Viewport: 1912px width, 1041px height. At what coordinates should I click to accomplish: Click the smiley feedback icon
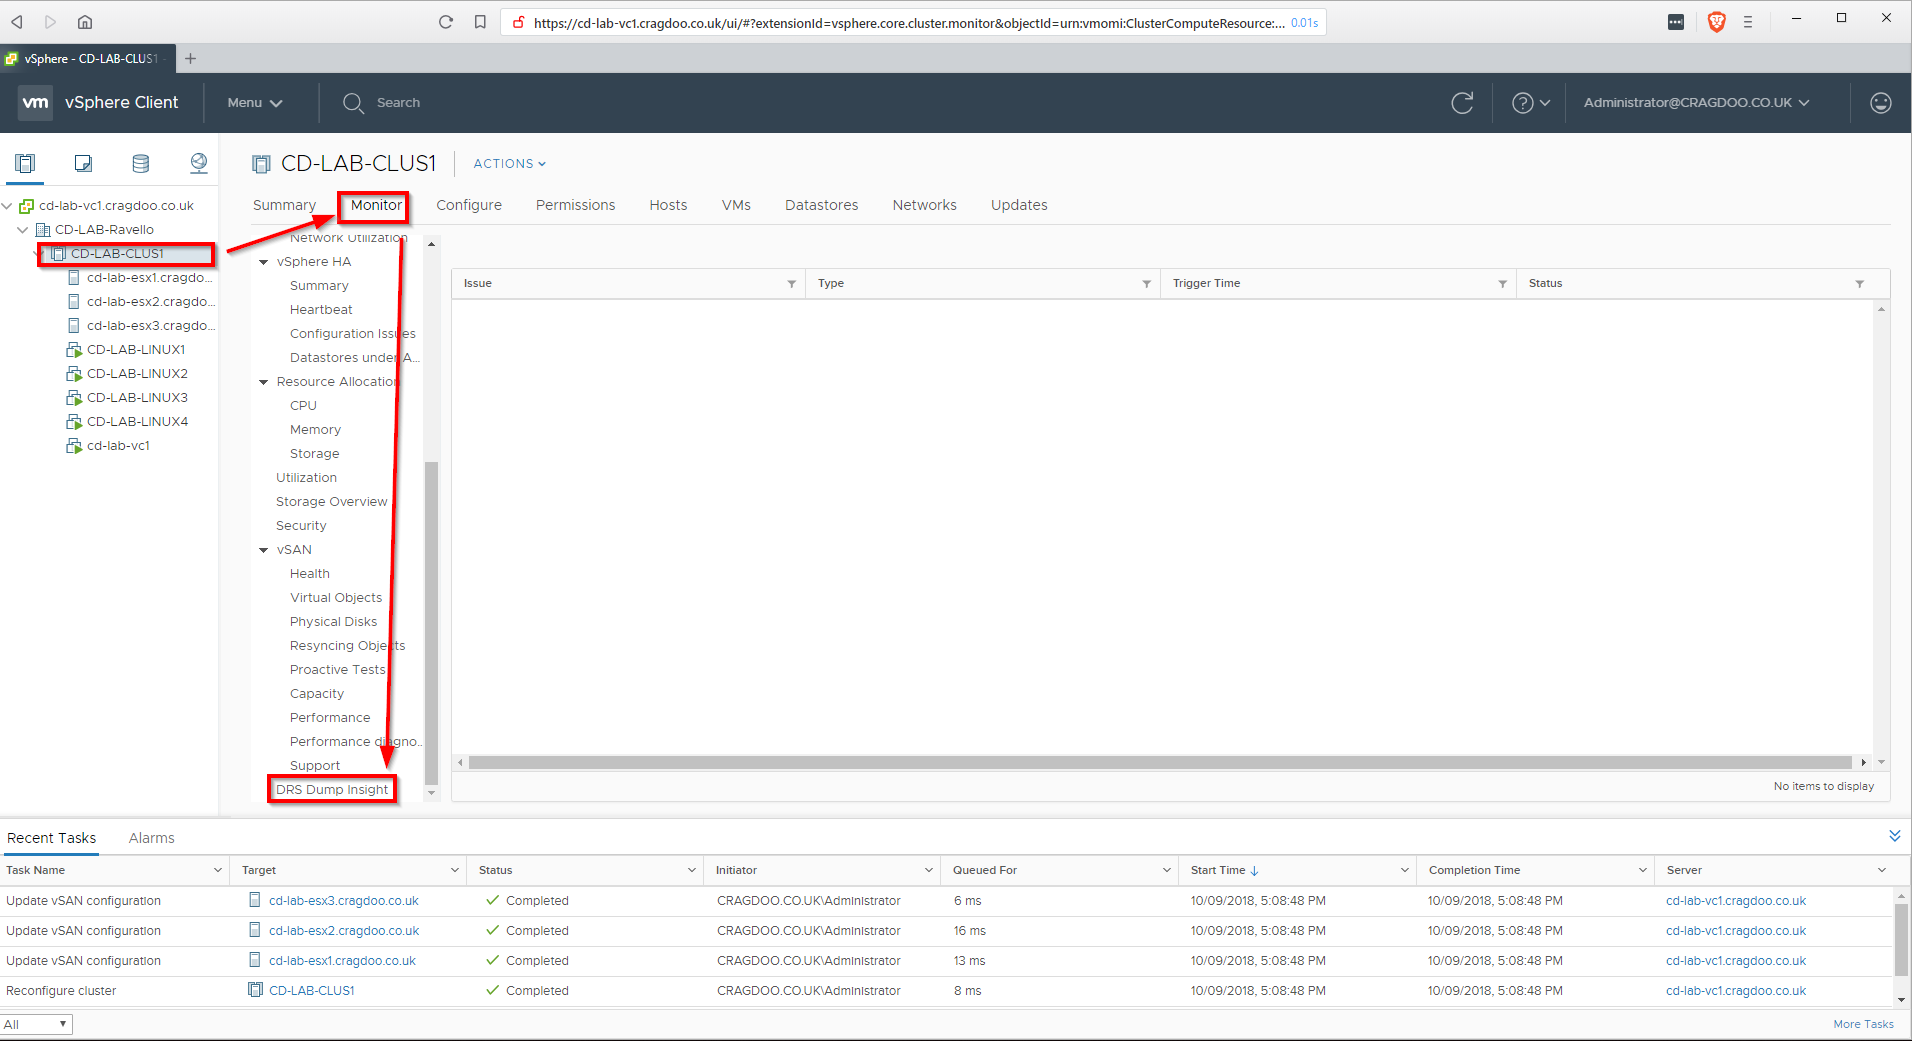coord(1880,102)
